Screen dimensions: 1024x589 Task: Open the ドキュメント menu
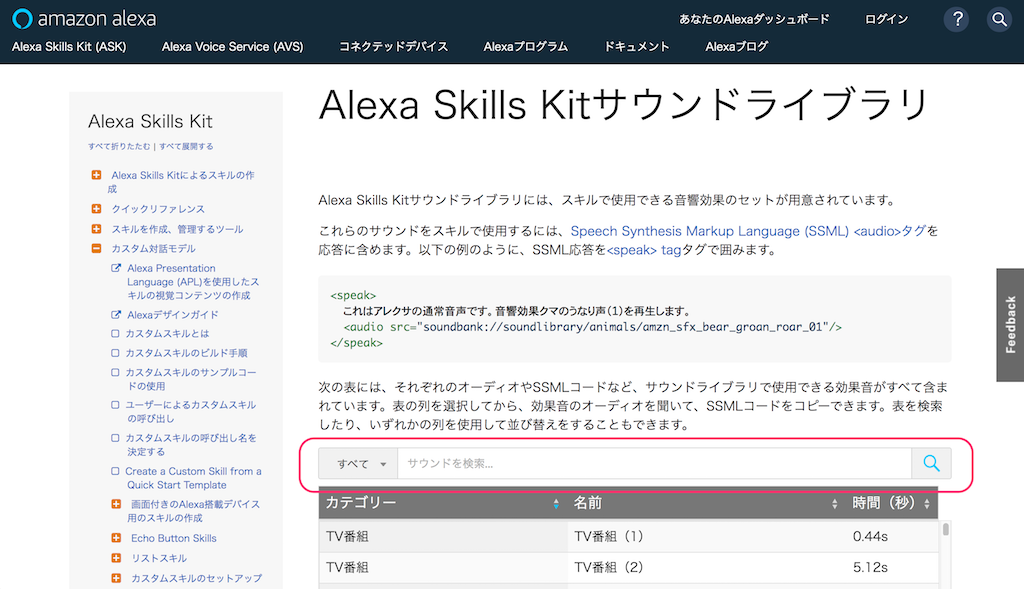636,47
